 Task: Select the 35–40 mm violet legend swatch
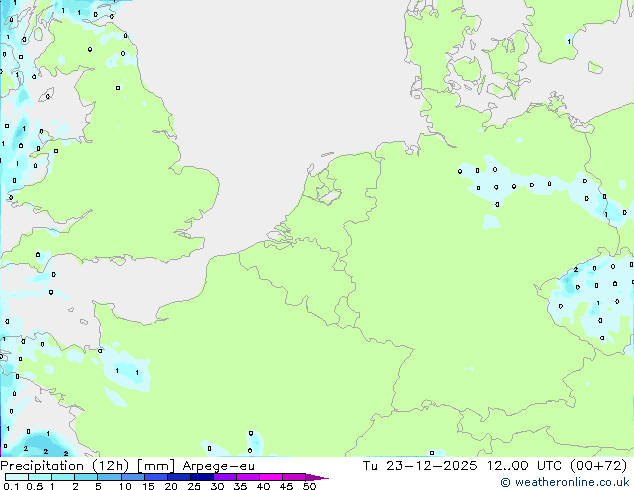247,477
